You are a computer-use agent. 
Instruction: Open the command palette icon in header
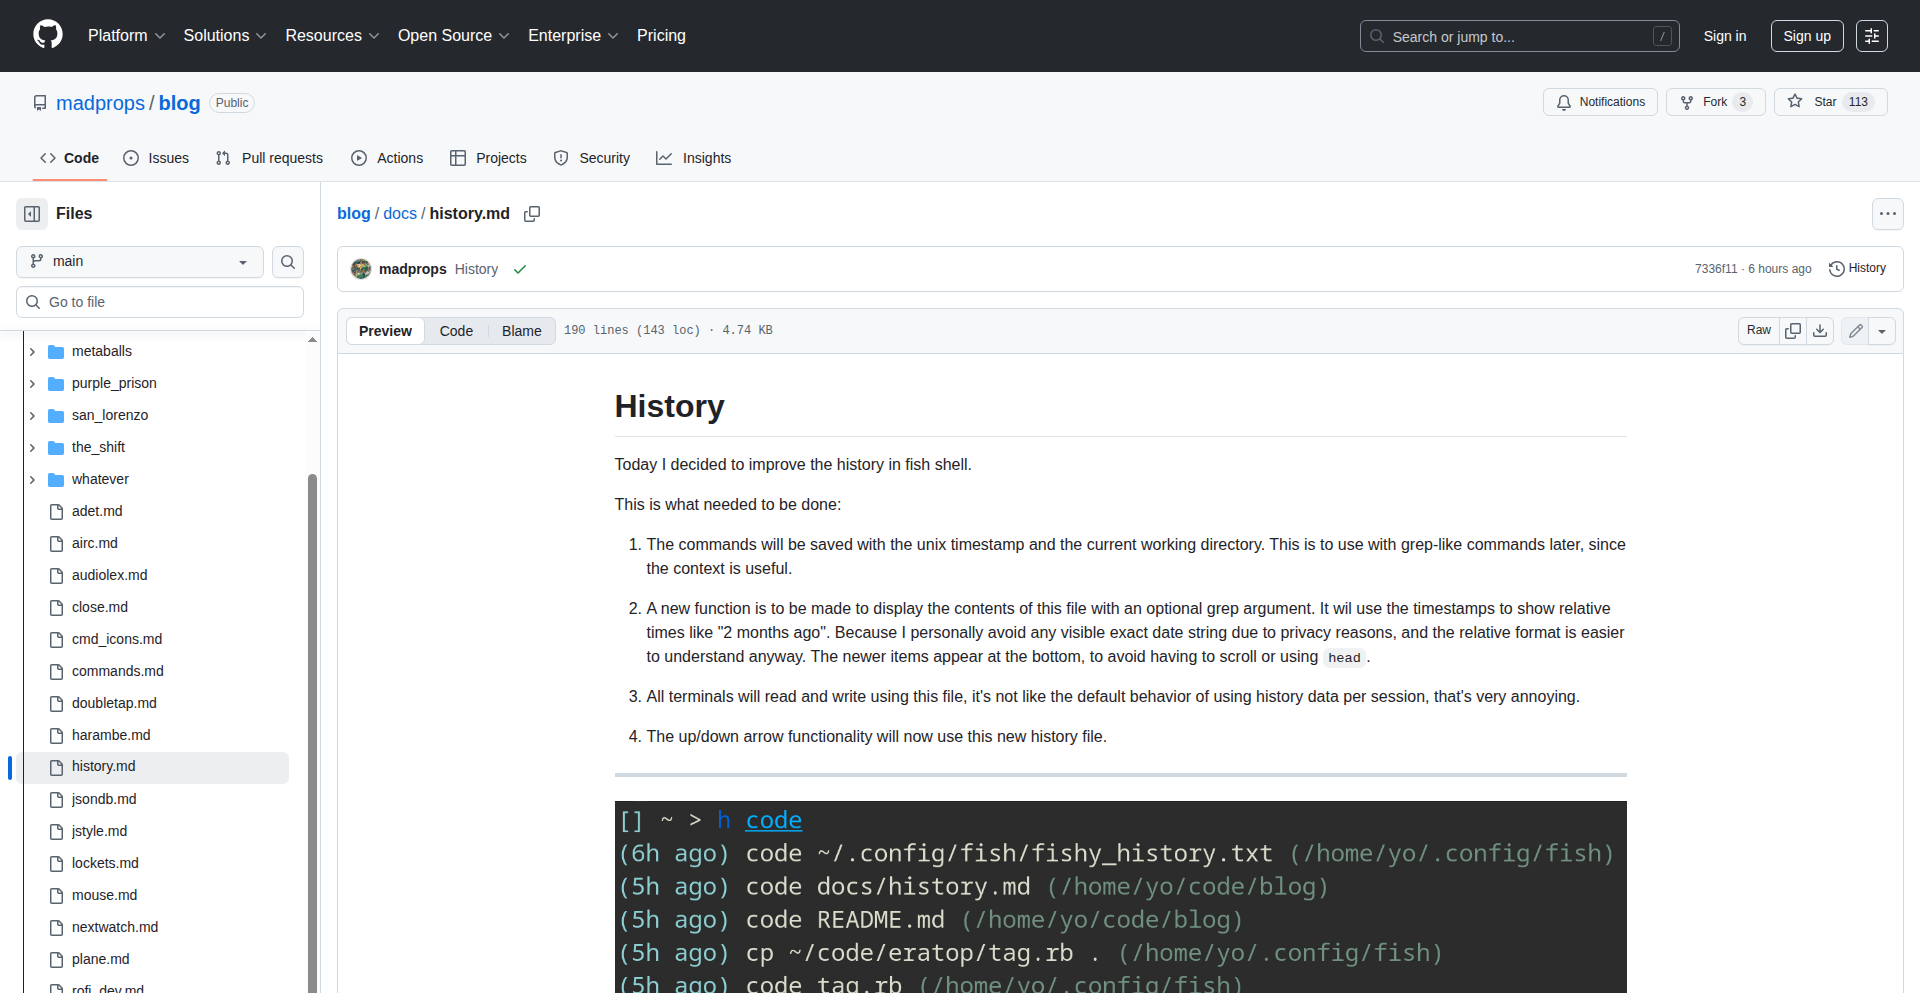(x=1871, y=36)
